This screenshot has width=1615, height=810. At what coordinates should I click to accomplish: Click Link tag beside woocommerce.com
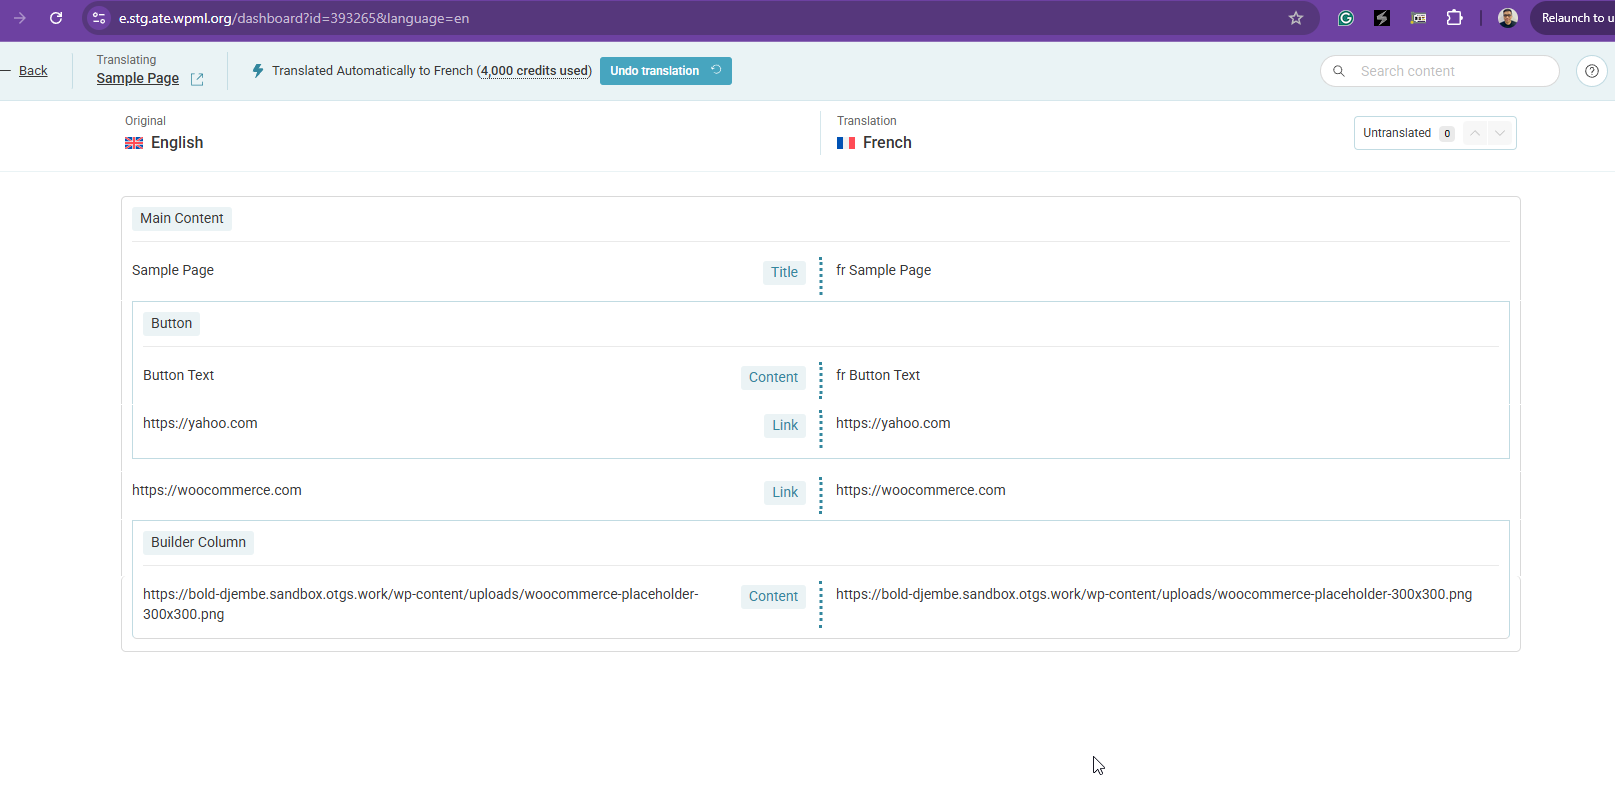click(785, 492)
